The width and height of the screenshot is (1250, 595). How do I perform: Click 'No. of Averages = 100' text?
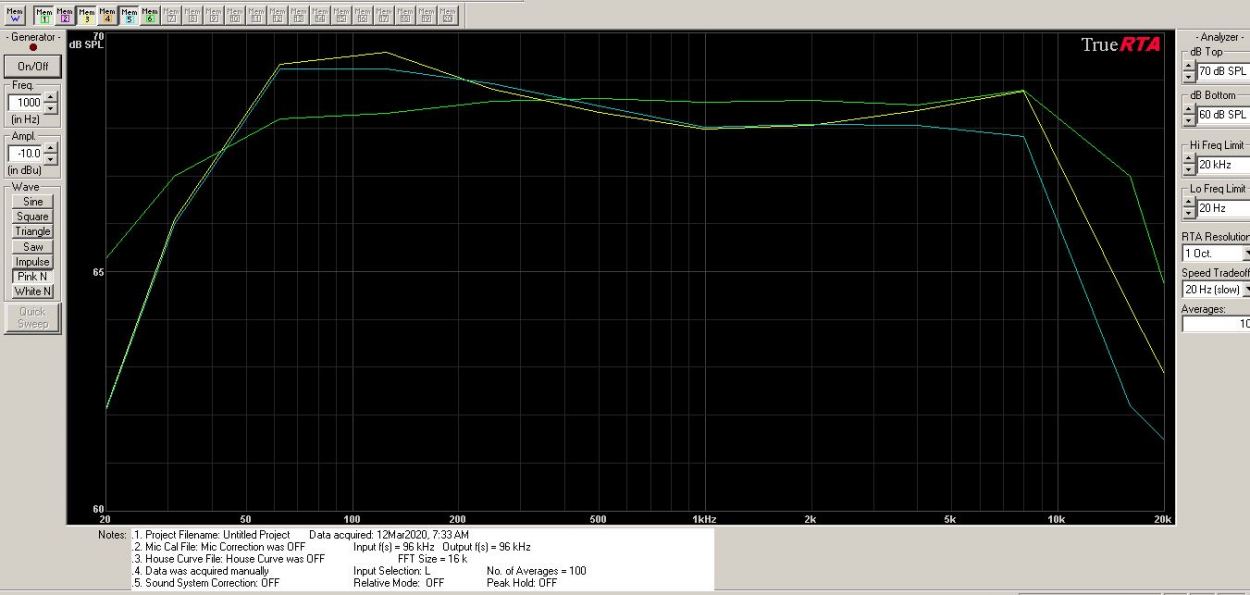536,571
